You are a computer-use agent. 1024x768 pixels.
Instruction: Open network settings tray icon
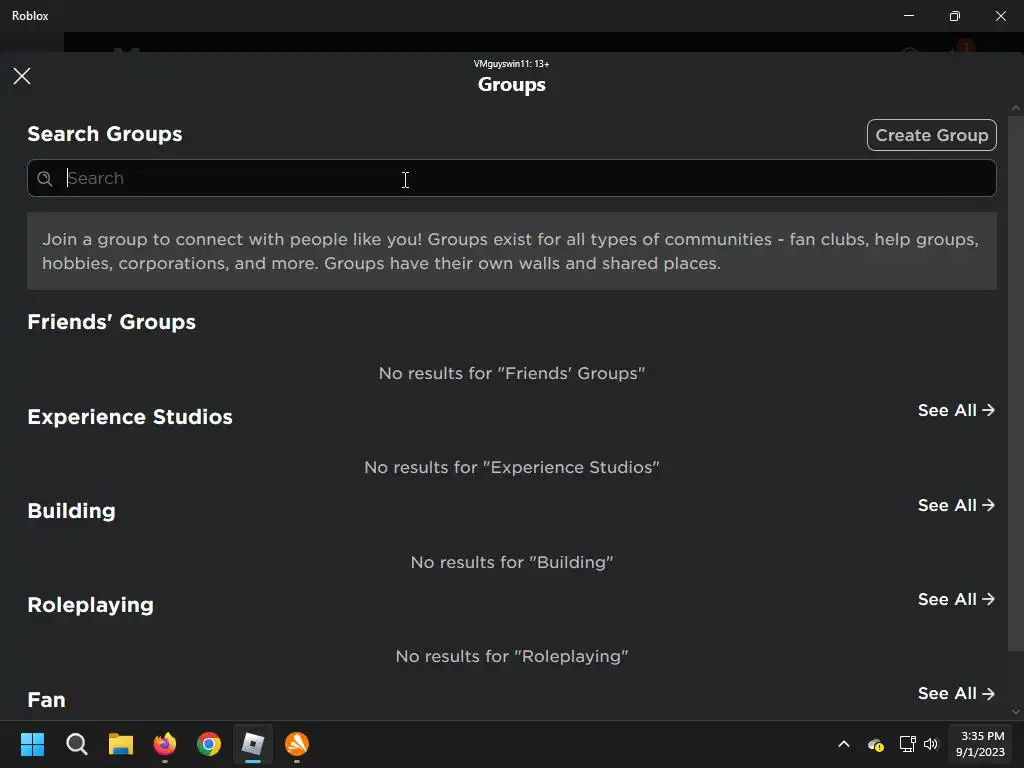pos(907,744)
